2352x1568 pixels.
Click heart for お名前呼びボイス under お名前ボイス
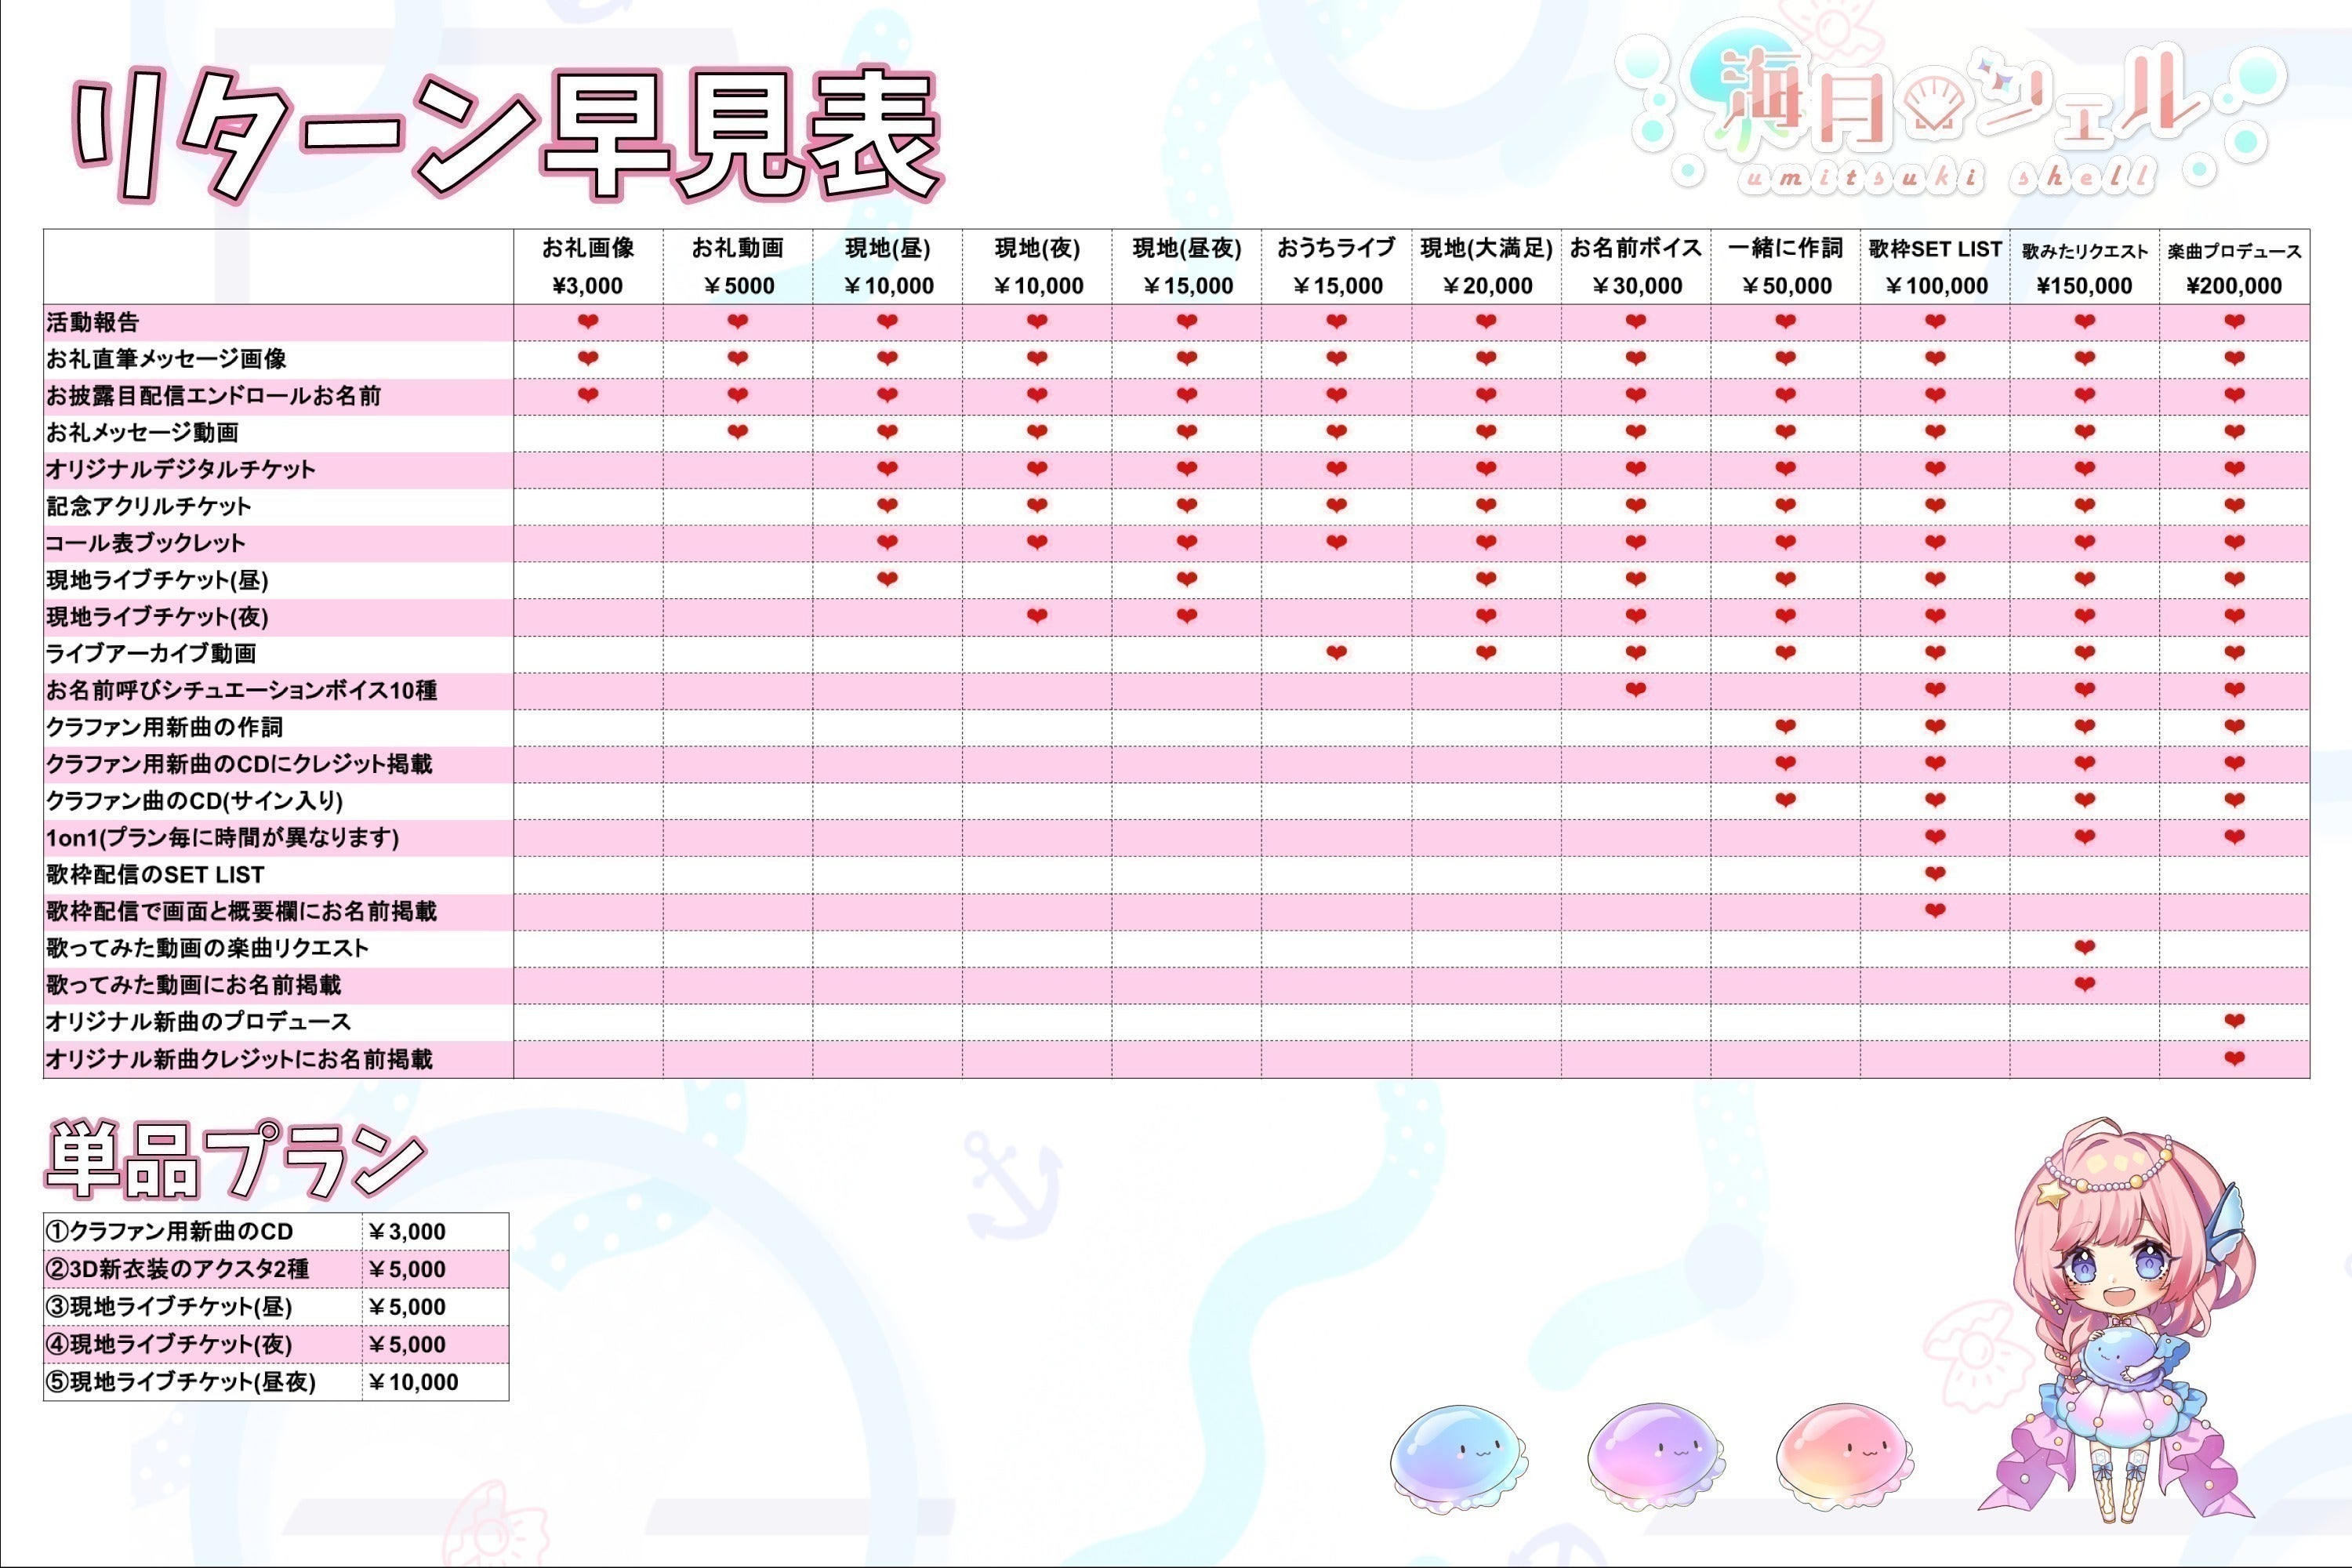pos(1636,690)
